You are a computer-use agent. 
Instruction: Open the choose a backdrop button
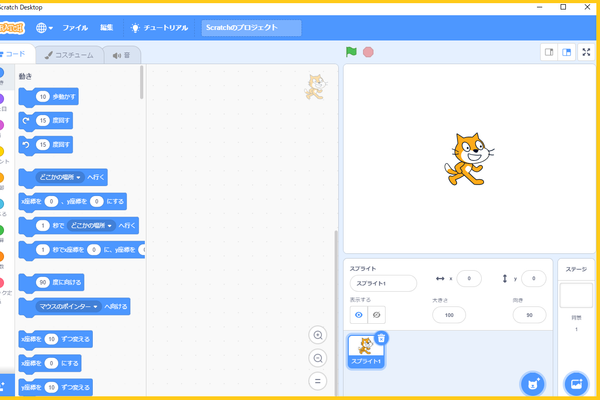(x=576, y=384)
